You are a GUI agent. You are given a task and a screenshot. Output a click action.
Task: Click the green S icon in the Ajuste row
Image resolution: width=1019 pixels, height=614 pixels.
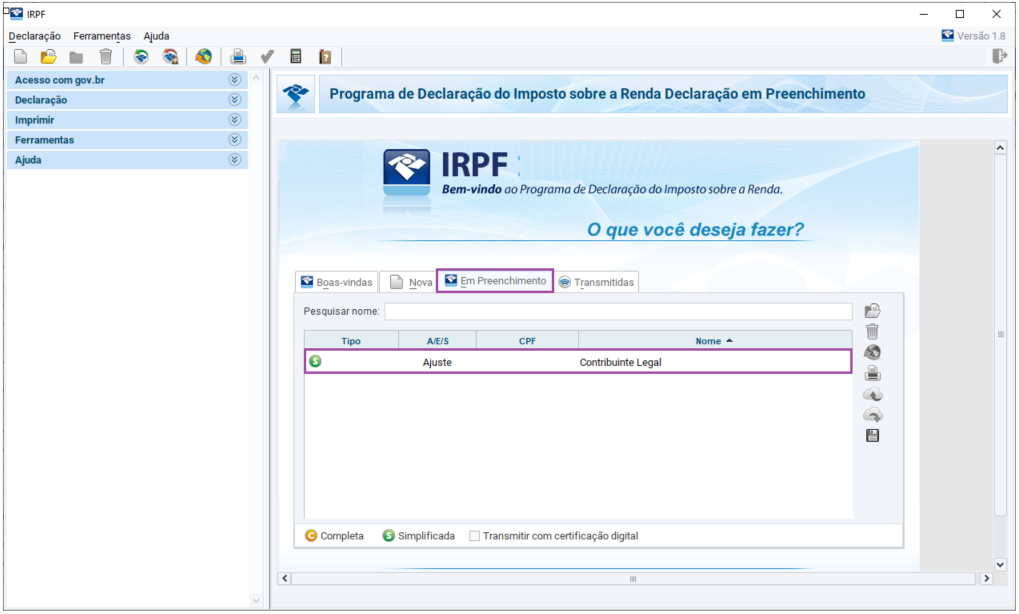click(x=315, y=361)
